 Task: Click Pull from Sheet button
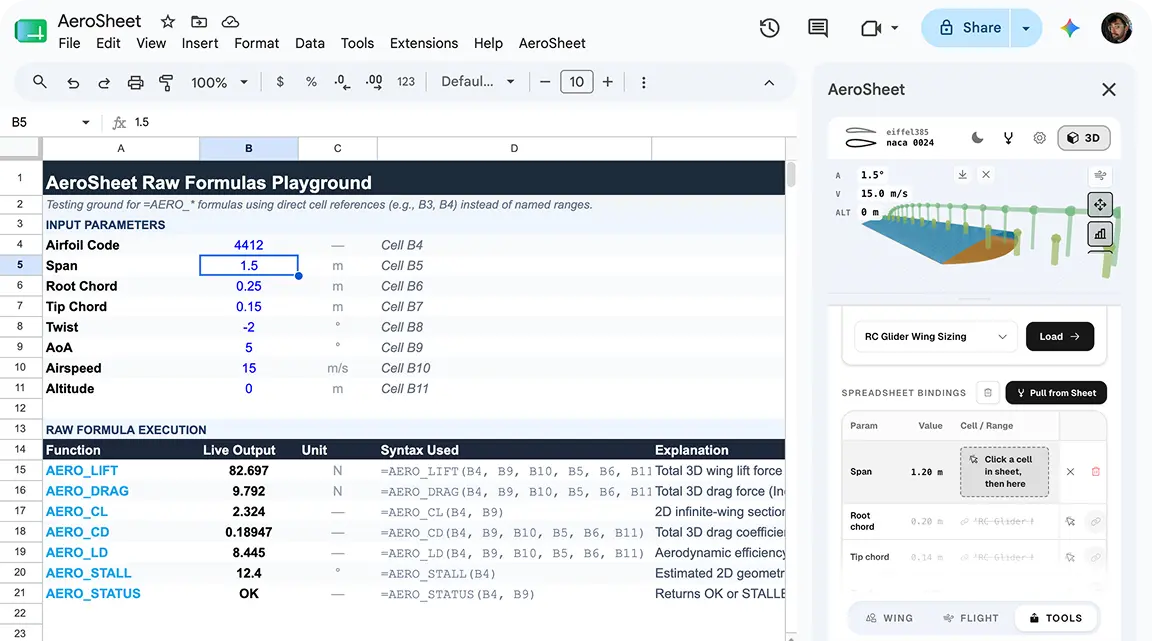[1056, 393]
